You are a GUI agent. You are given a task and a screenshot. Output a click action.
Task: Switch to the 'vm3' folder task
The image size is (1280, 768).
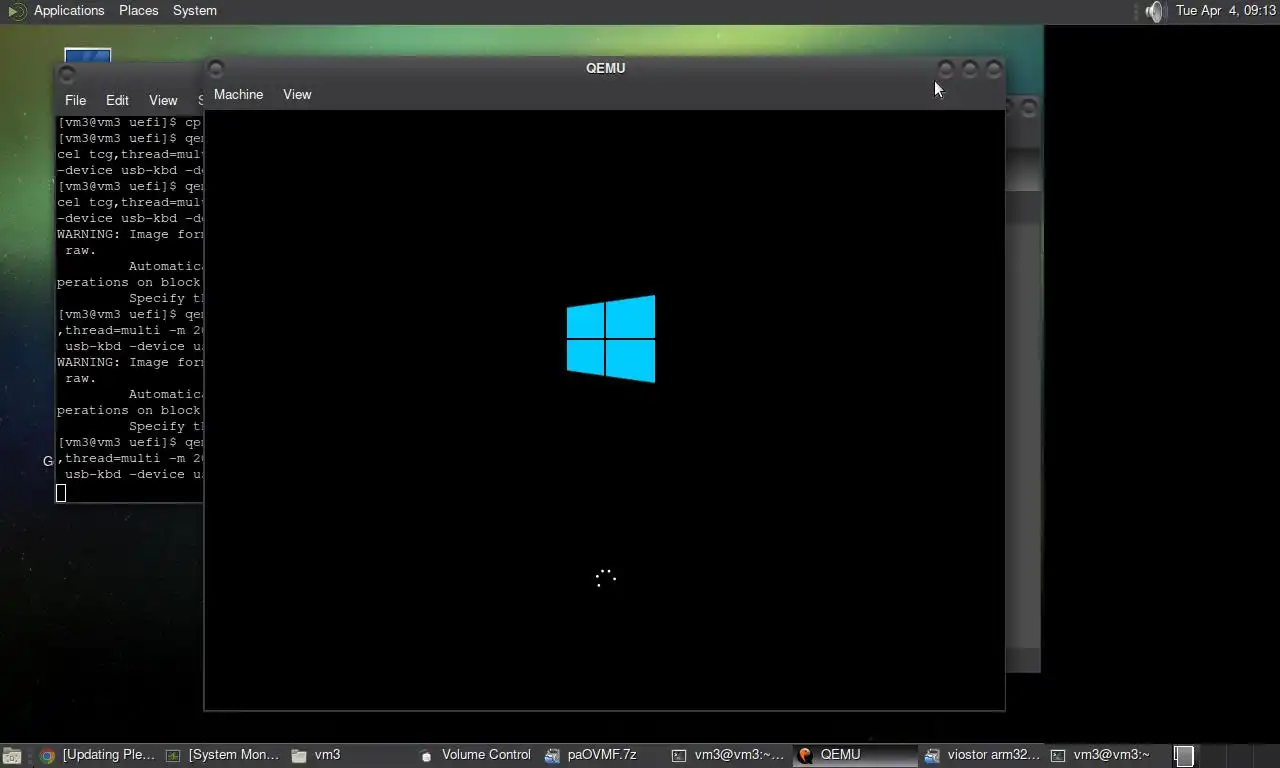tap(350, 755)
